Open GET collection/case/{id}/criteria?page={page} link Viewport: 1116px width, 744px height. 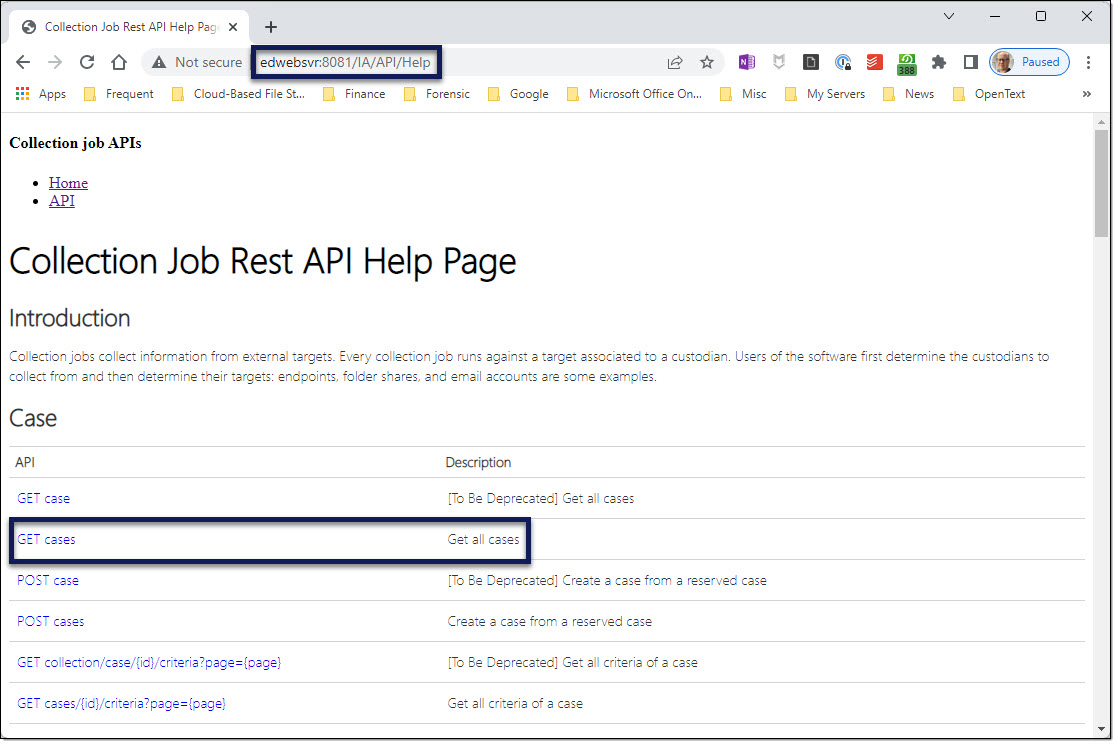click(x=149, y=663)
